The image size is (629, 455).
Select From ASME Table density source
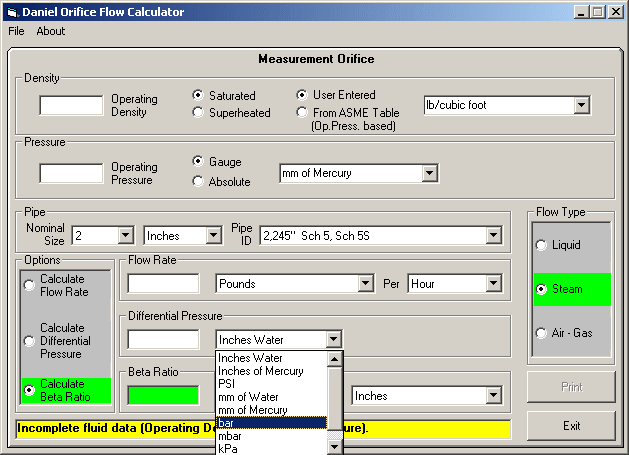coord(303,113)
